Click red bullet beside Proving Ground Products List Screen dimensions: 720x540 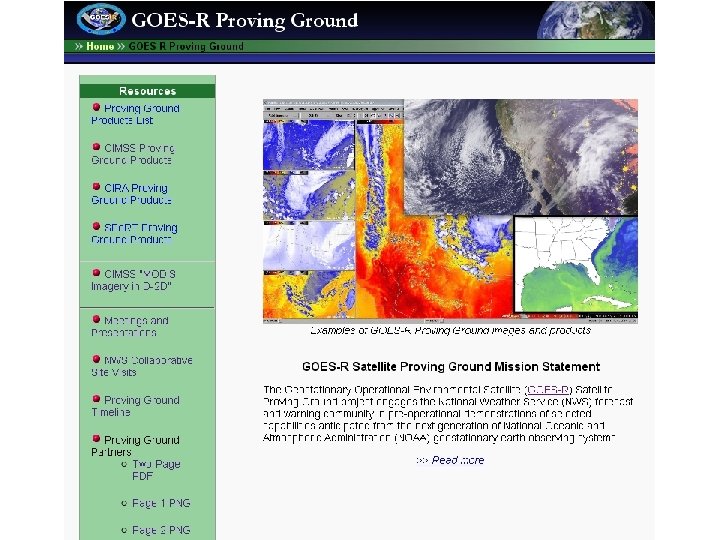coord(96,107)
